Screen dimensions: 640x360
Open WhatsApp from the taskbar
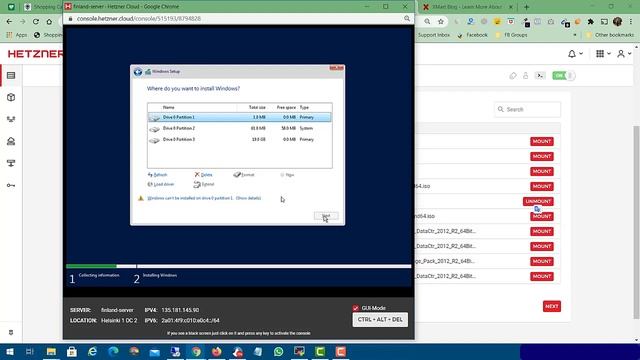[x=279, y=351]
